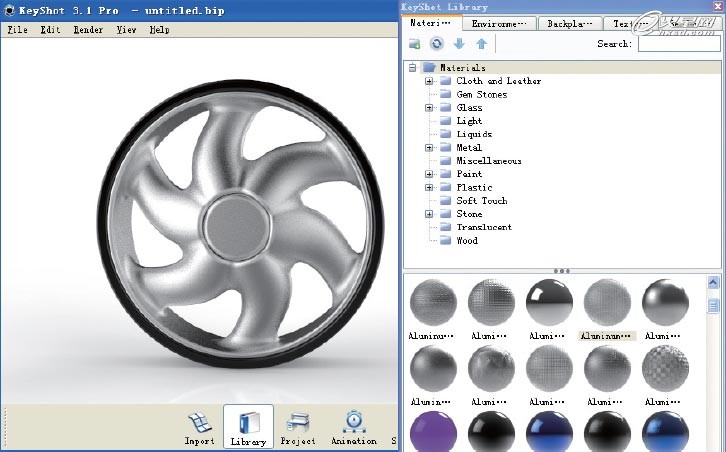
Task: Click the blue up arrow export icon
Action: [x=482, y=44]
